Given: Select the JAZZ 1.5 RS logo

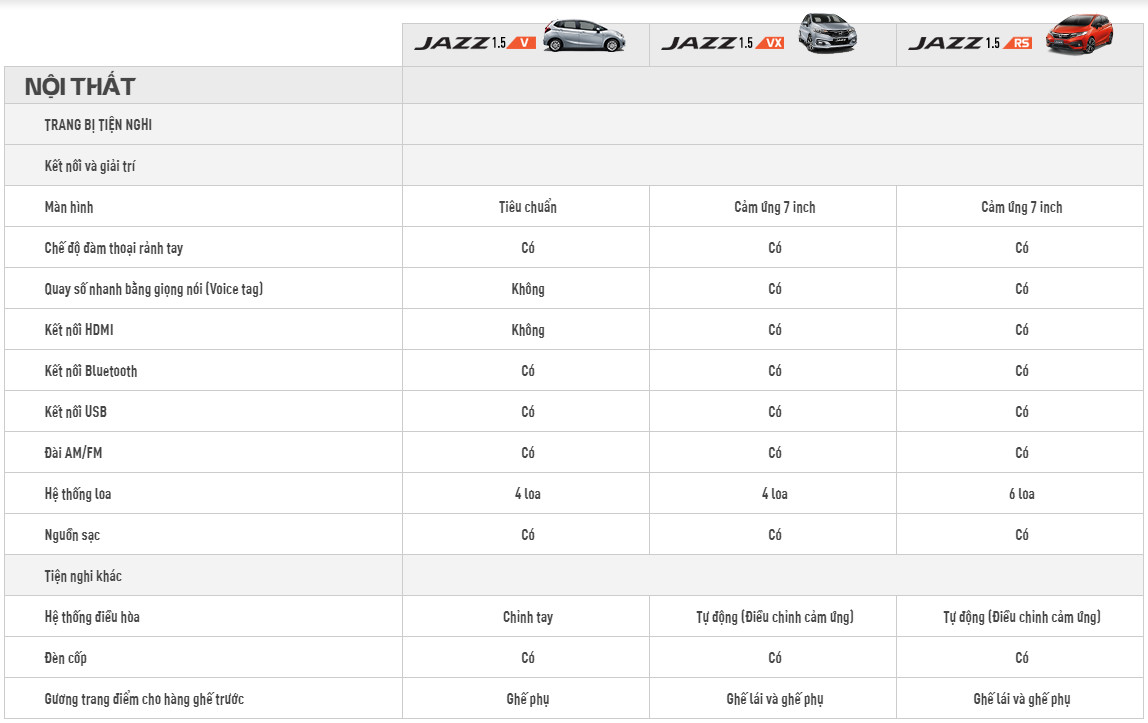Looking at the screenshot, I should [969, 43].
